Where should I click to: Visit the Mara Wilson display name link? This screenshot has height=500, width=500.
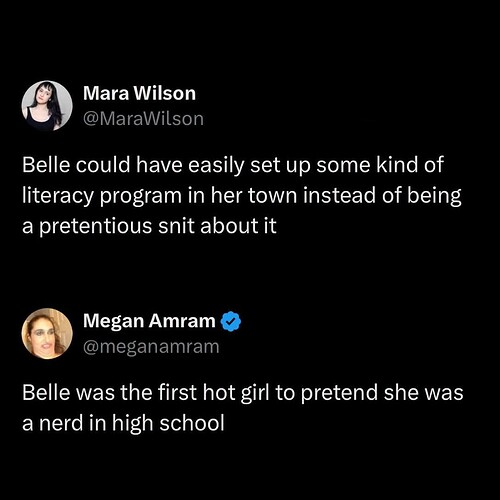point(139,93)
